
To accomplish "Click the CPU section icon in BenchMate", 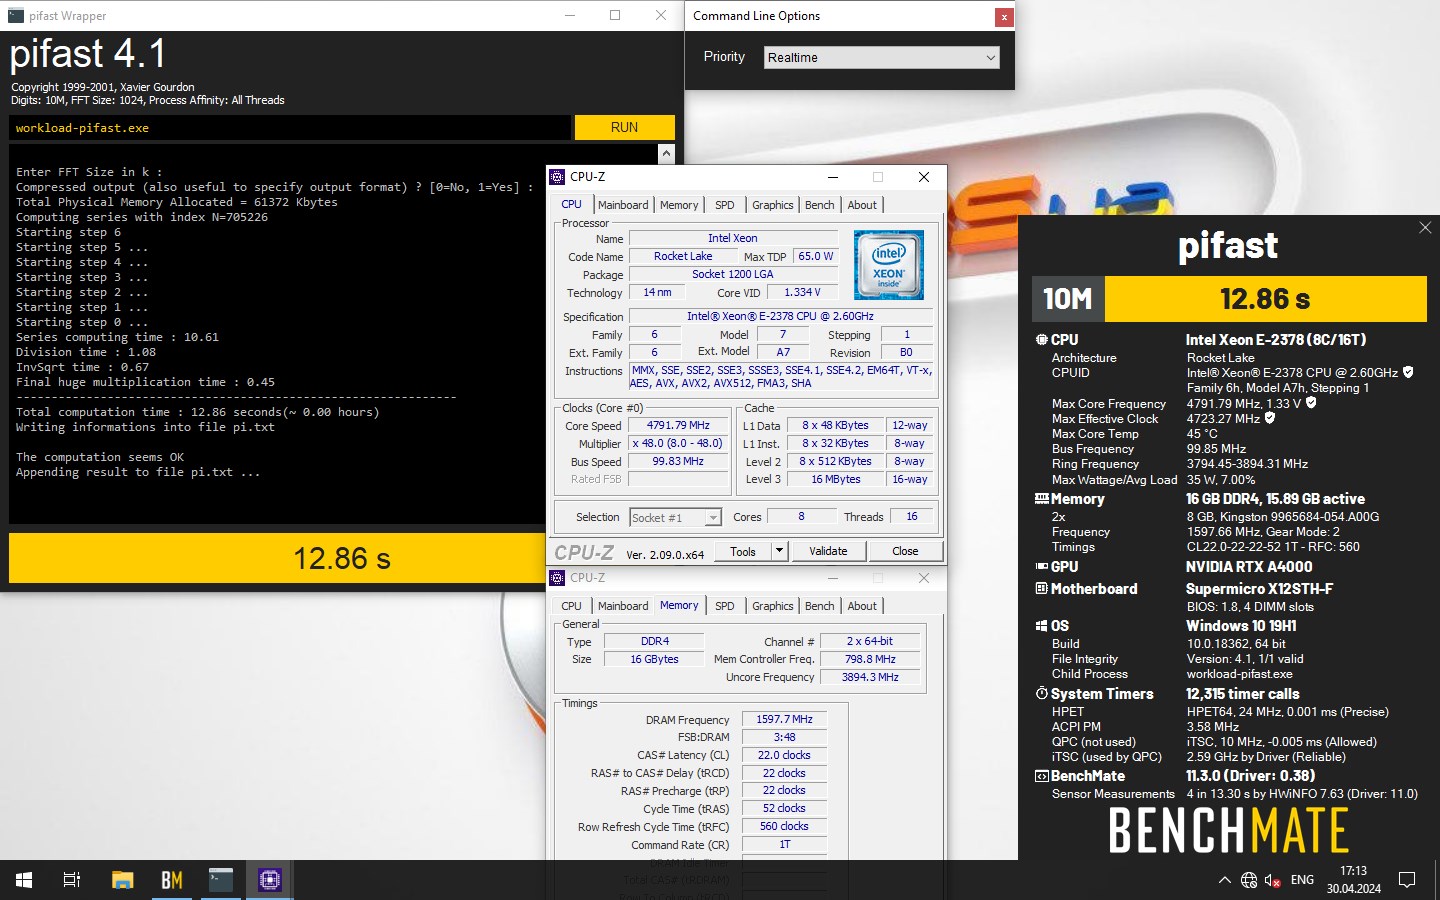I will click(x=1041, y=340).
